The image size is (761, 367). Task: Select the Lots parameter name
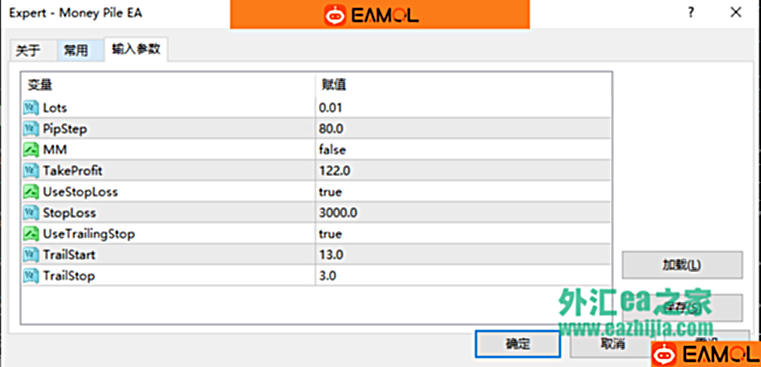(55, 108)
